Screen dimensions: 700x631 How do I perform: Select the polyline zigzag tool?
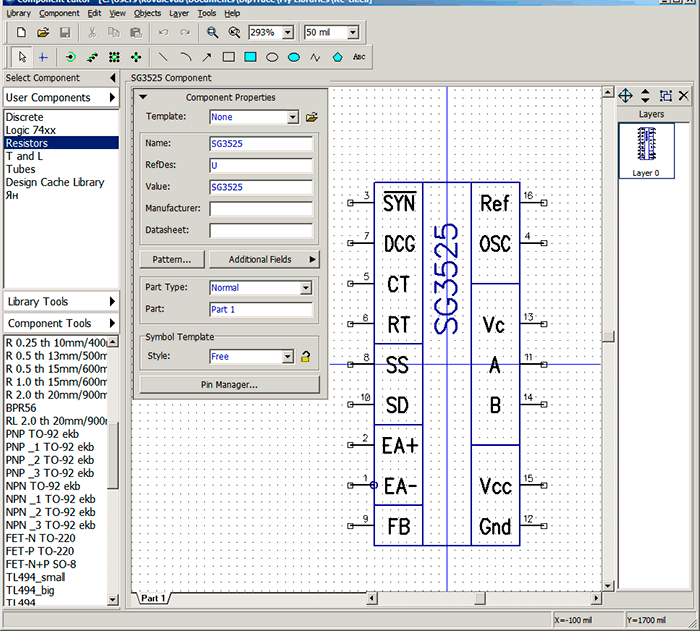[x=315, y=57]
